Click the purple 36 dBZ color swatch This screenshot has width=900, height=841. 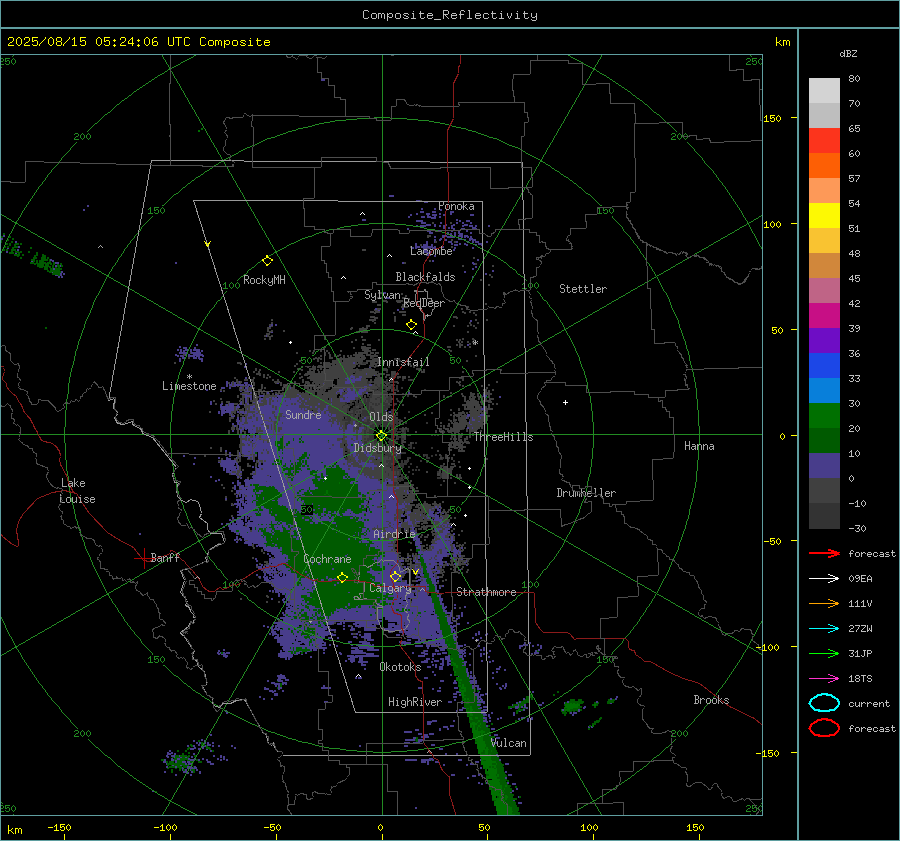click(x=824, y=340)
